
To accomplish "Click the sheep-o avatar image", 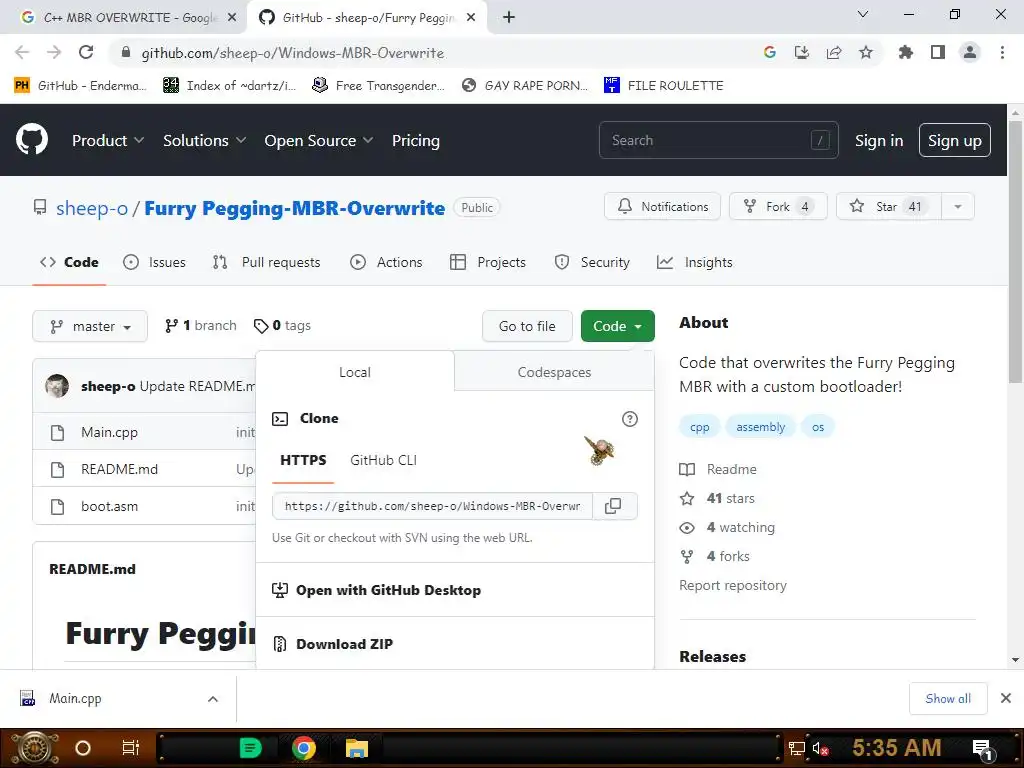I will [57, 387].
